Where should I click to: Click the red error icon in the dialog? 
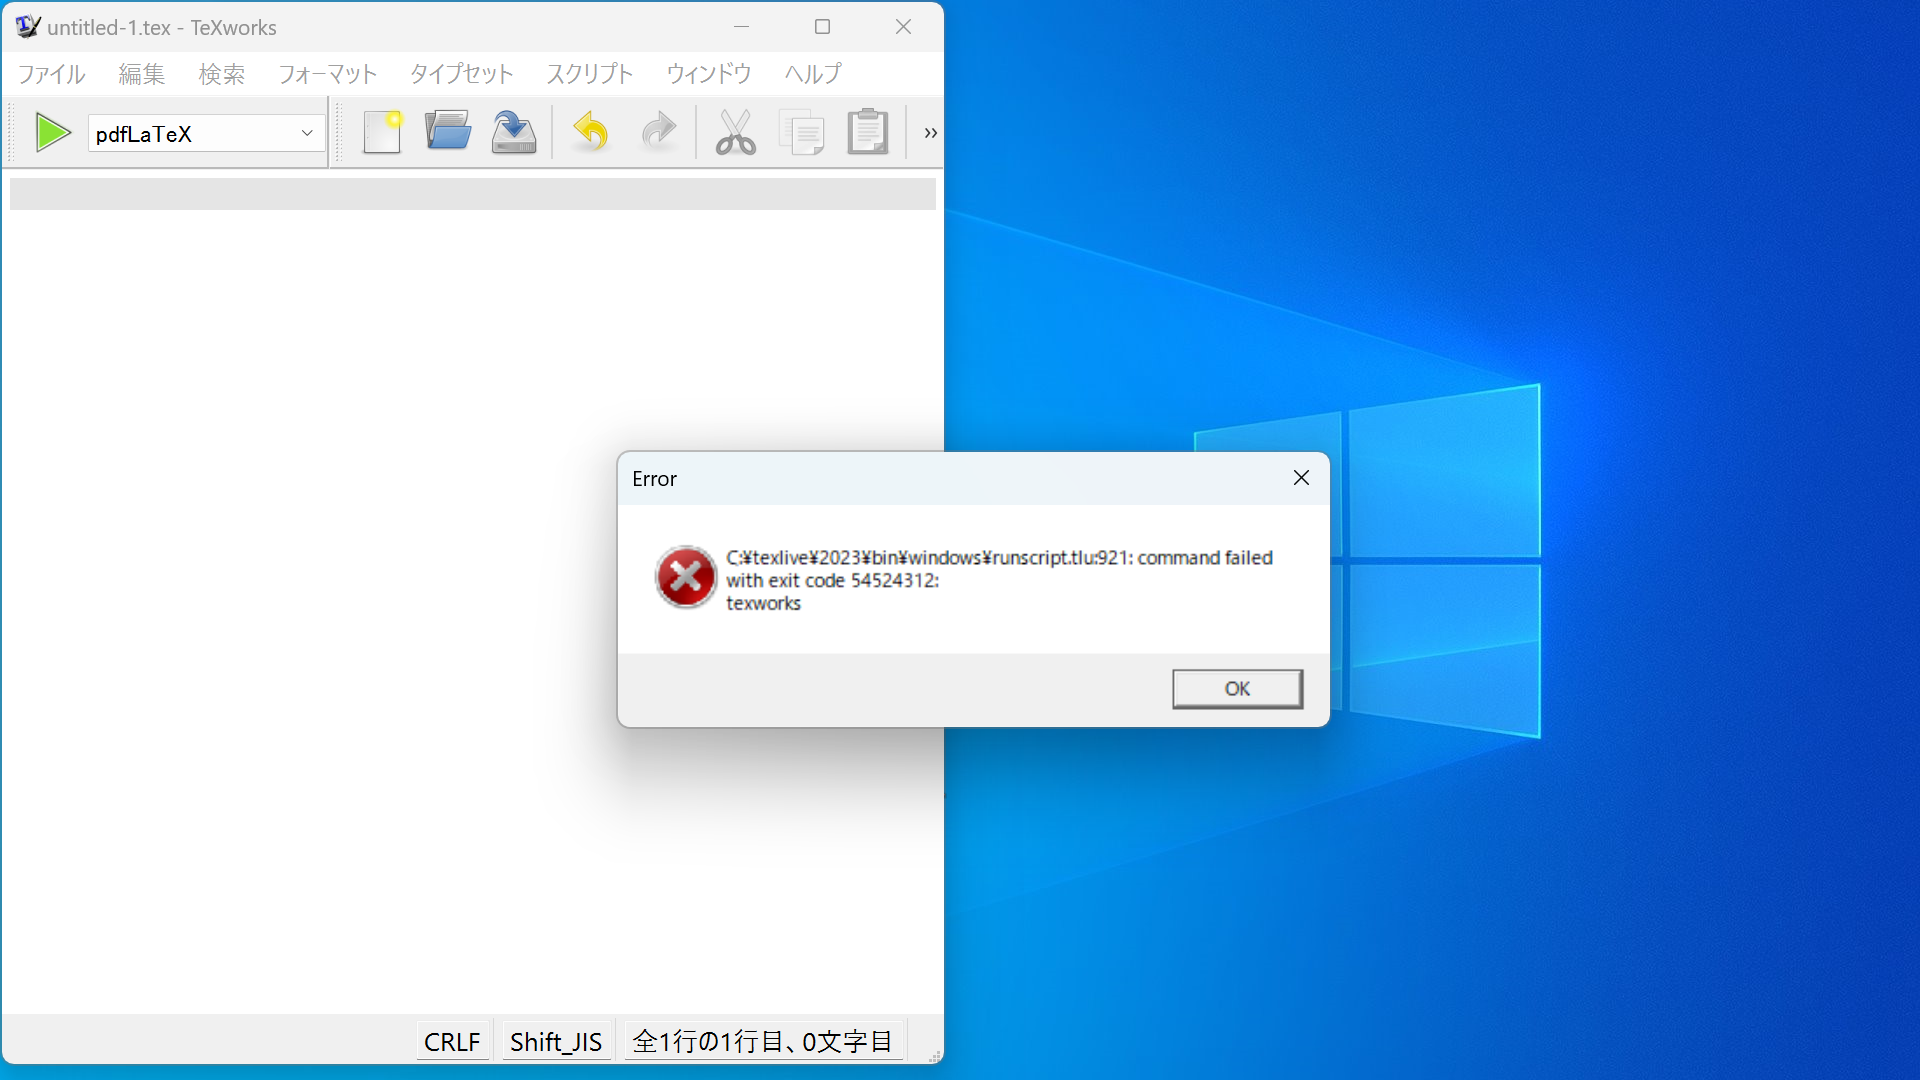click(686, 577)
